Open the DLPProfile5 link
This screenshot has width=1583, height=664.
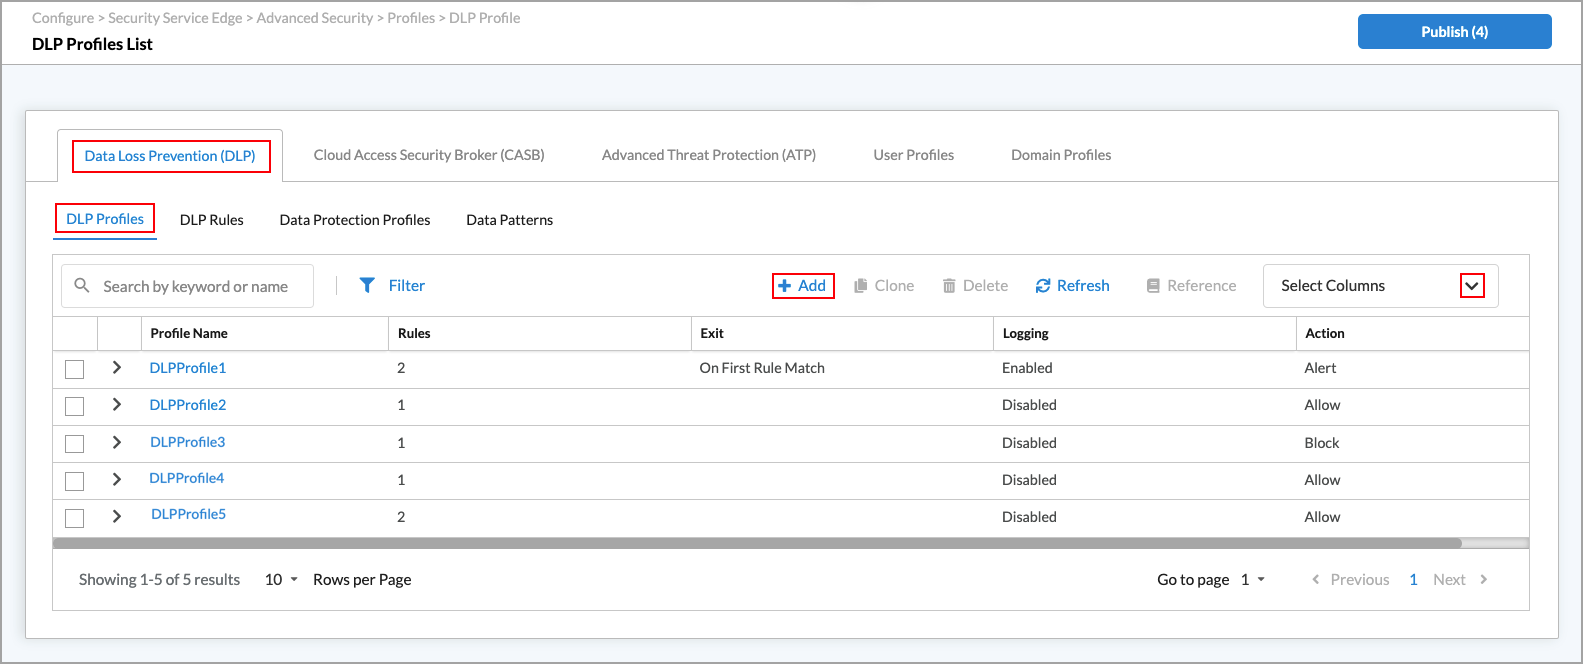click(189, 514)
